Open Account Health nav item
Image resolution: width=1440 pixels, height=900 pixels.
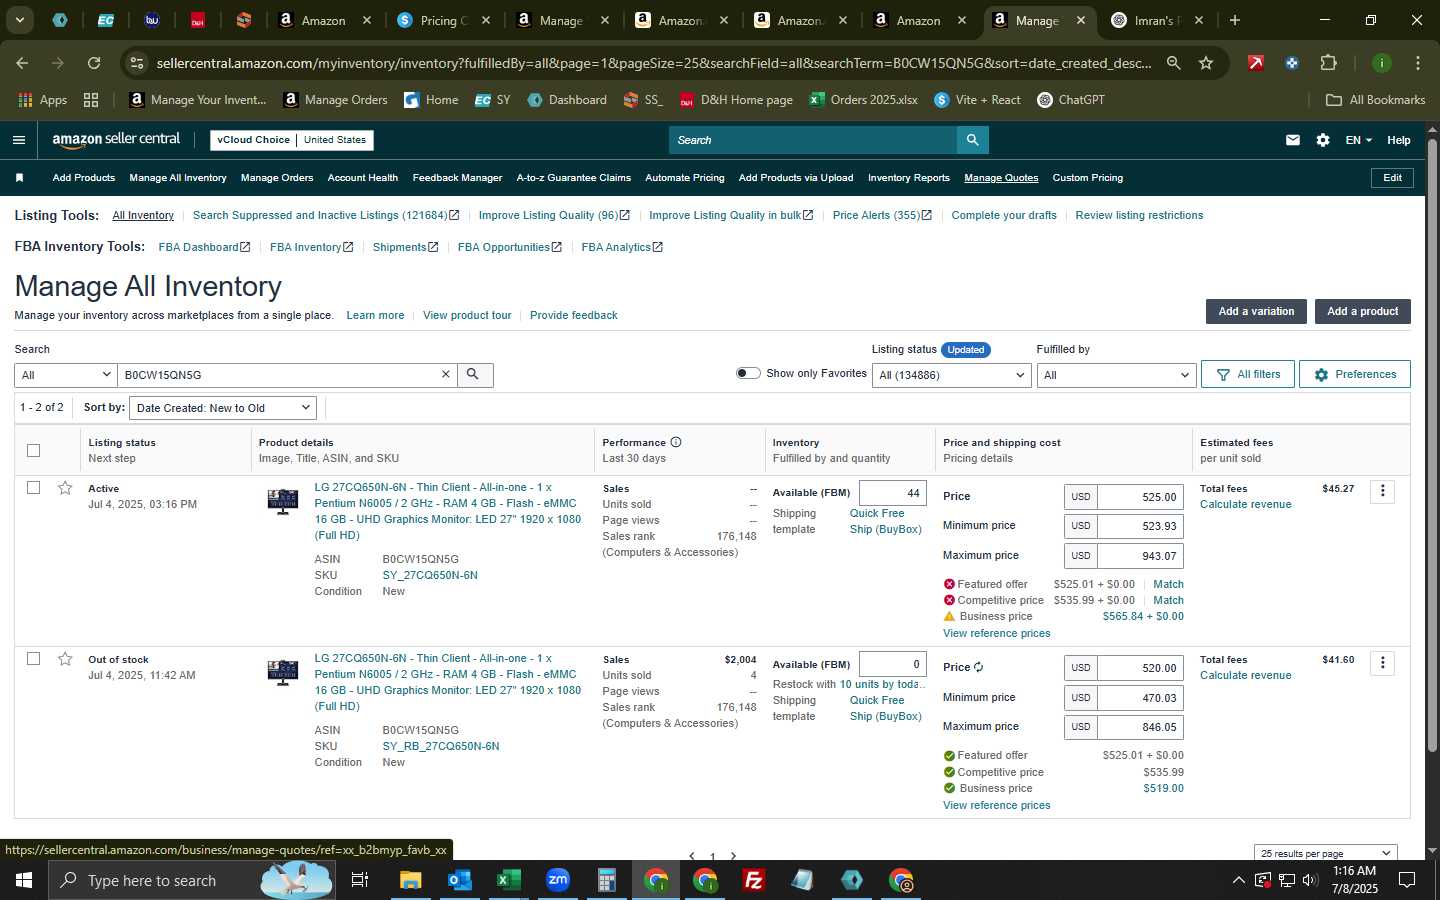363,178
